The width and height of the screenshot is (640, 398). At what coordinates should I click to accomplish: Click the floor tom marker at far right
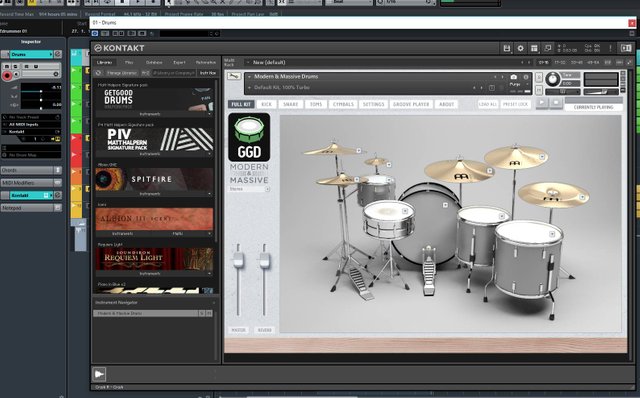coord(552,234)
